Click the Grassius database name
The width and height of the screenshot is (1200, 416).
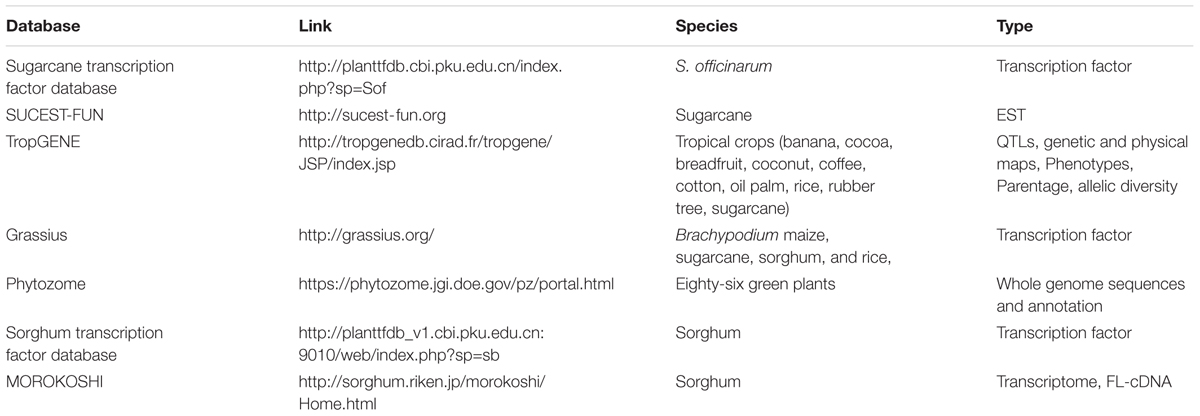coord(36,236)
